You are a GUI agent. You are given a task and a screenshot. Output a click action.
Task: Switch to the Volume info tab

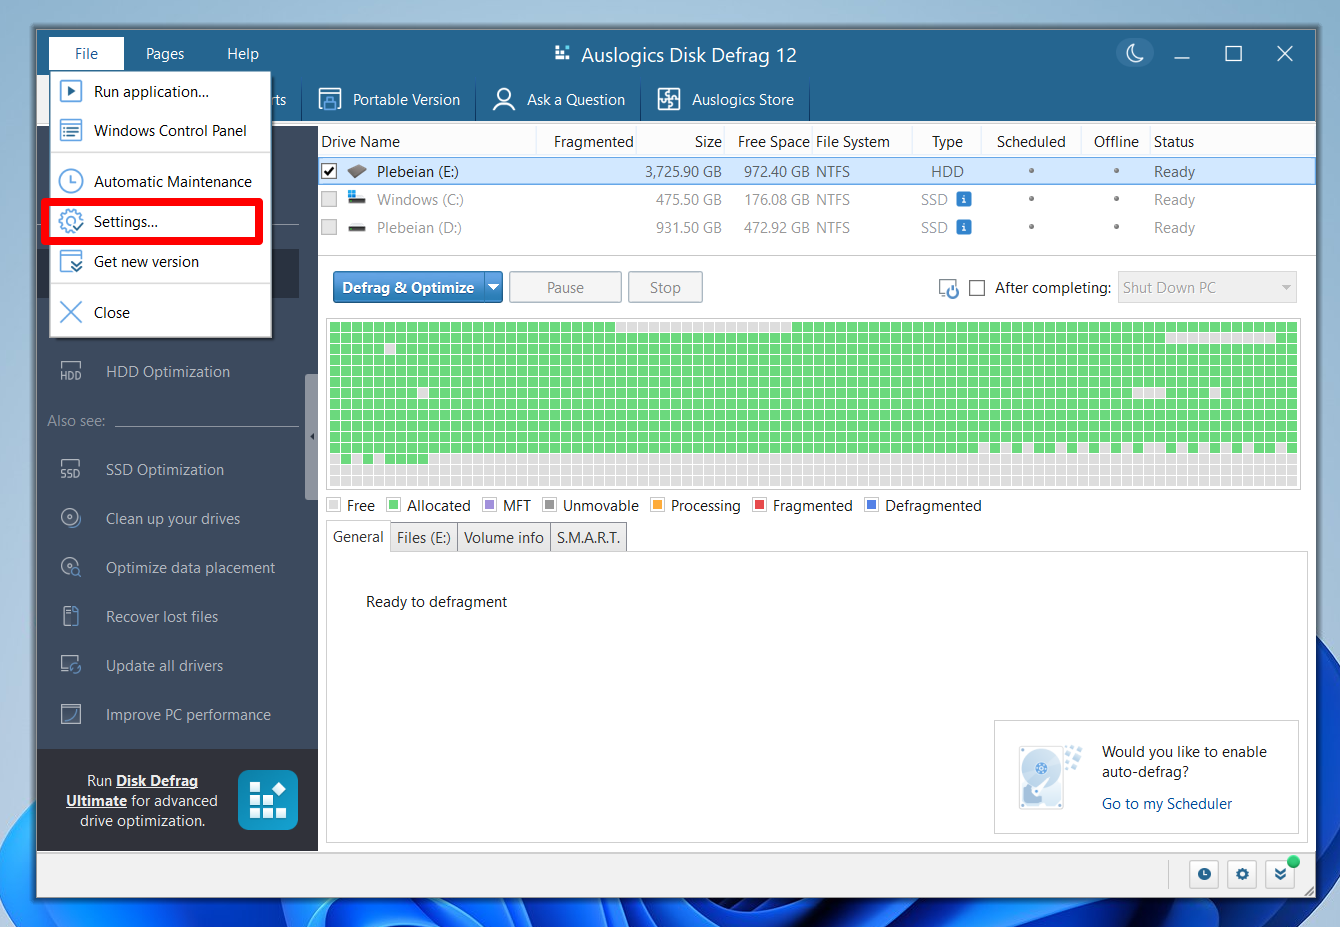[x=503, y=537]
